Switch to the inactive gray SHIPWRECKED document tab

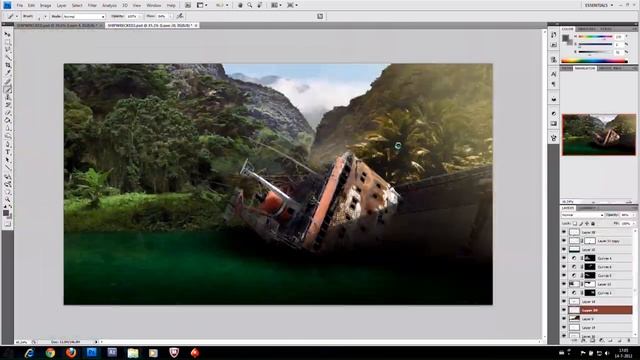tap(59, 25)
